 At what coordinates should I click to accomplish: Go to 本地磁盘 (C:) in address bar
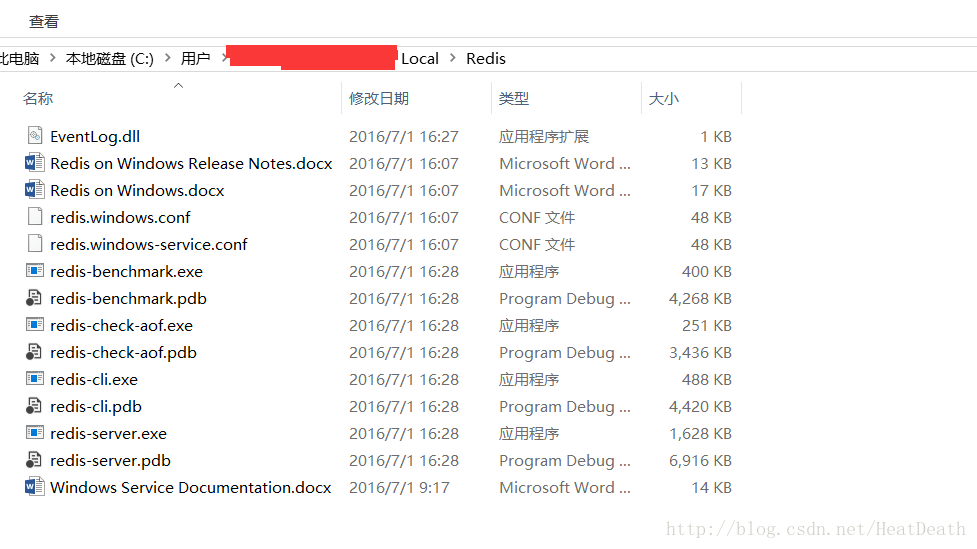[110, 59]
